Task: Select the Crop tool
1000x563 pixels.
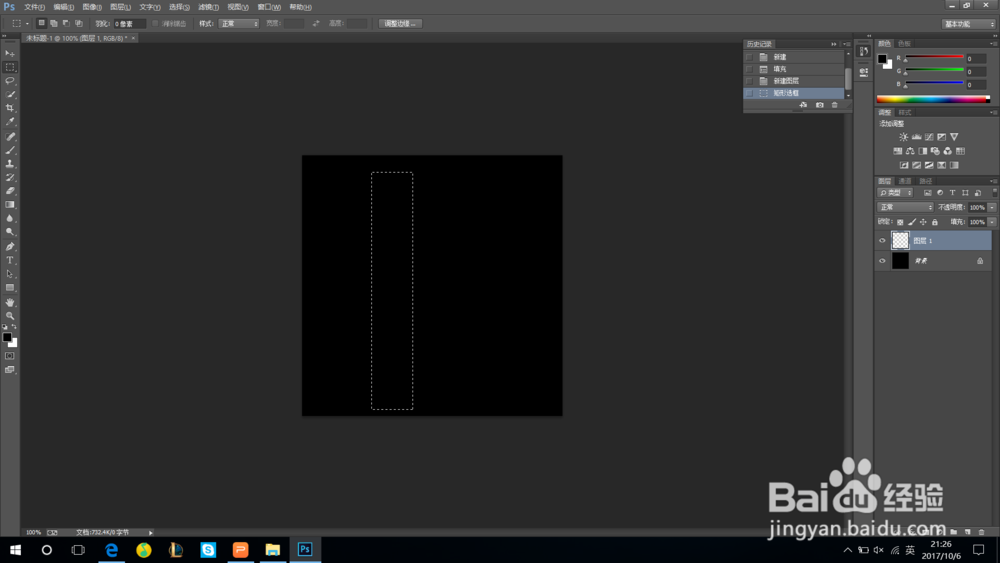Action: (x=10, y=108)
